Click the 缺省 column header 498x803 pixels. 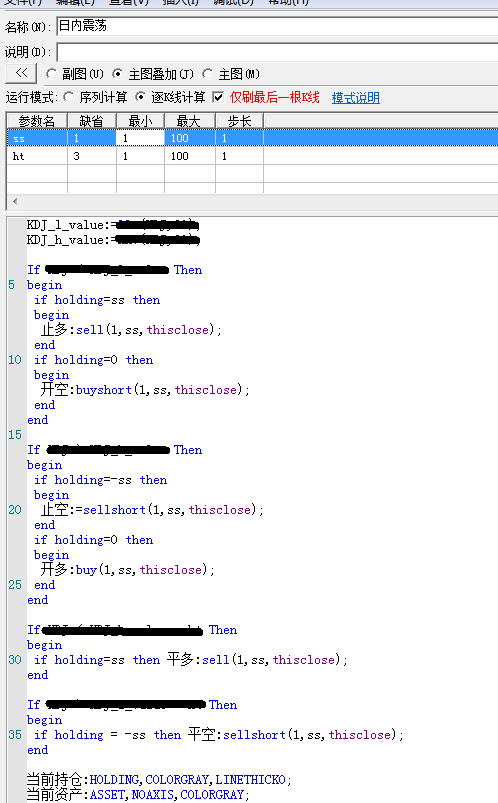(92, 121)
